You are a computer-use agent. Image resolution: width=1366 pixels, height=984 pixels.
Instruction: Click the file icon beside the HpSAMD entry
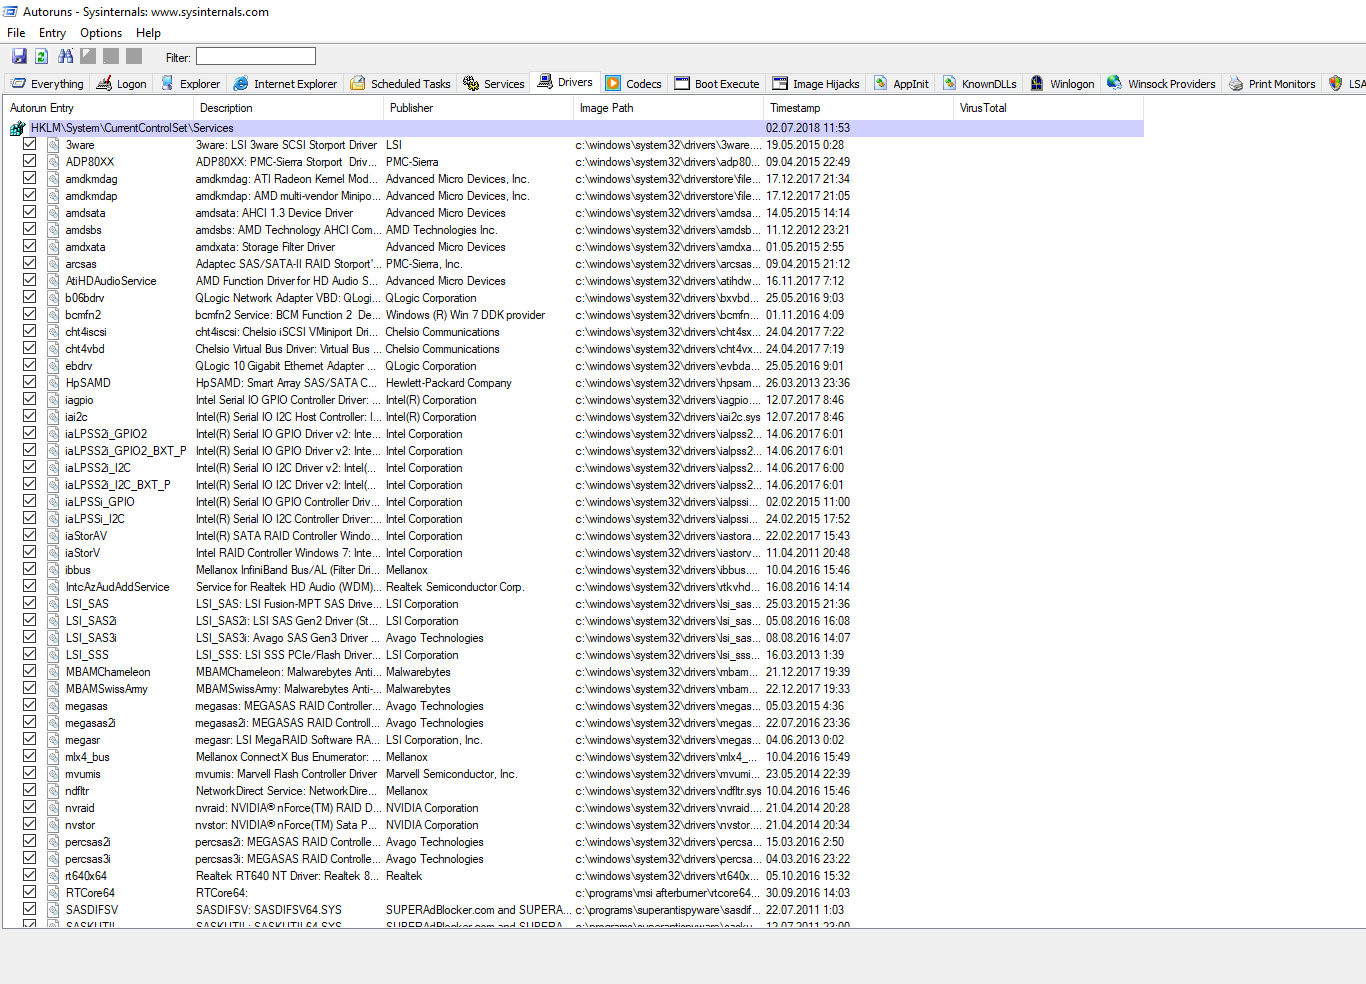53,383
